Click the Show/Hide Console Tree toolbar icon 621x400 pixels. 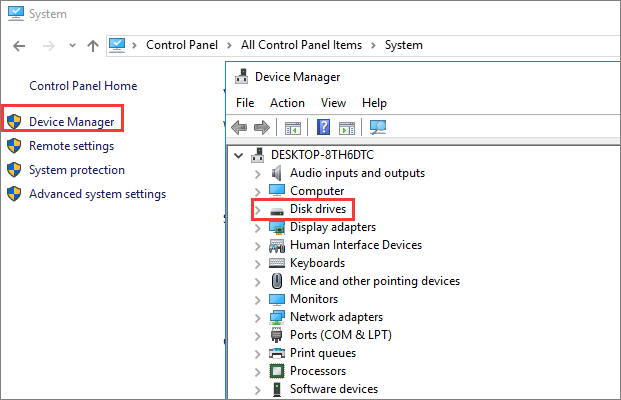click(293, 127)
